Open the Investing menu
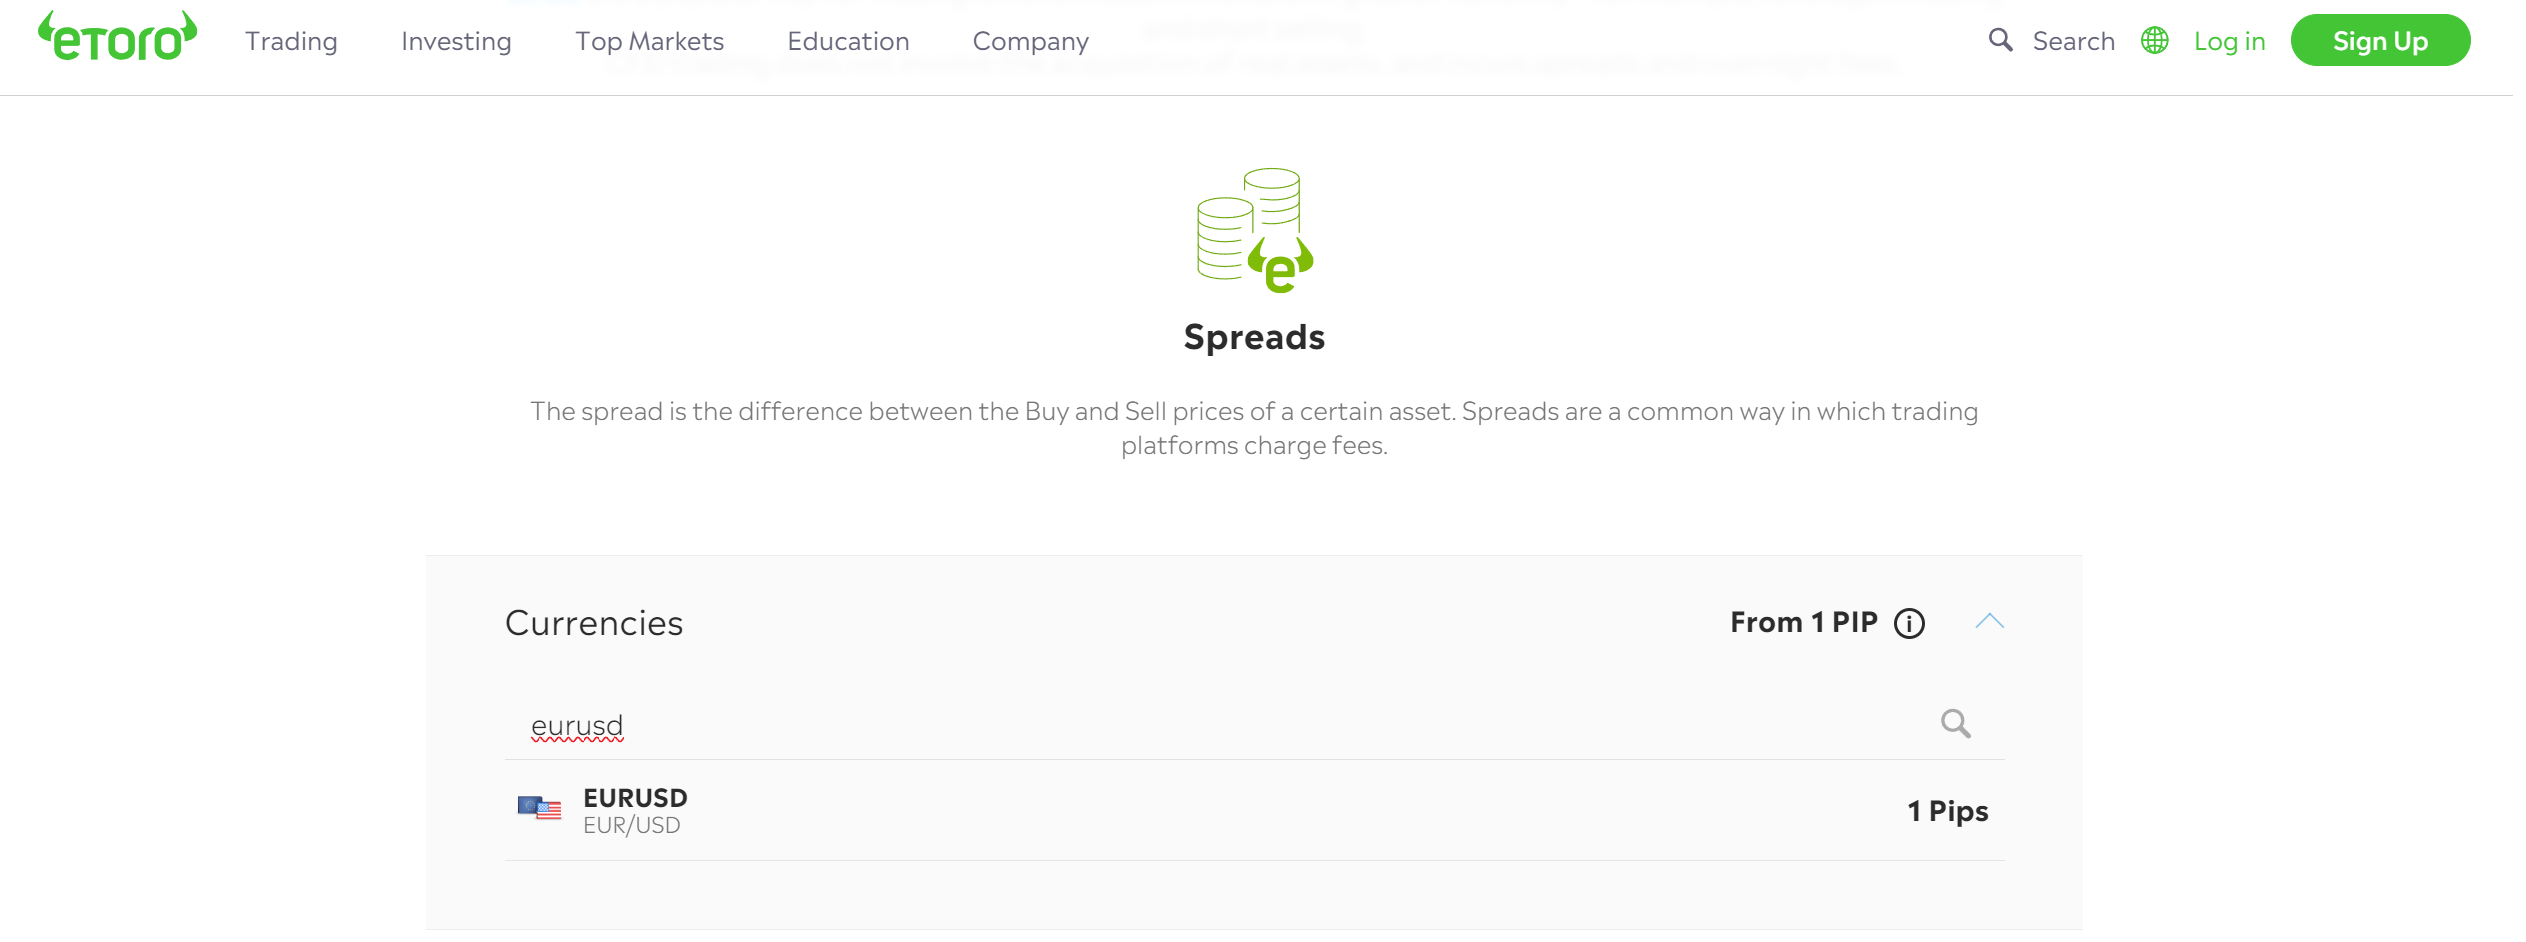This screenshot has height=942, width=2526. click(456, 41)
